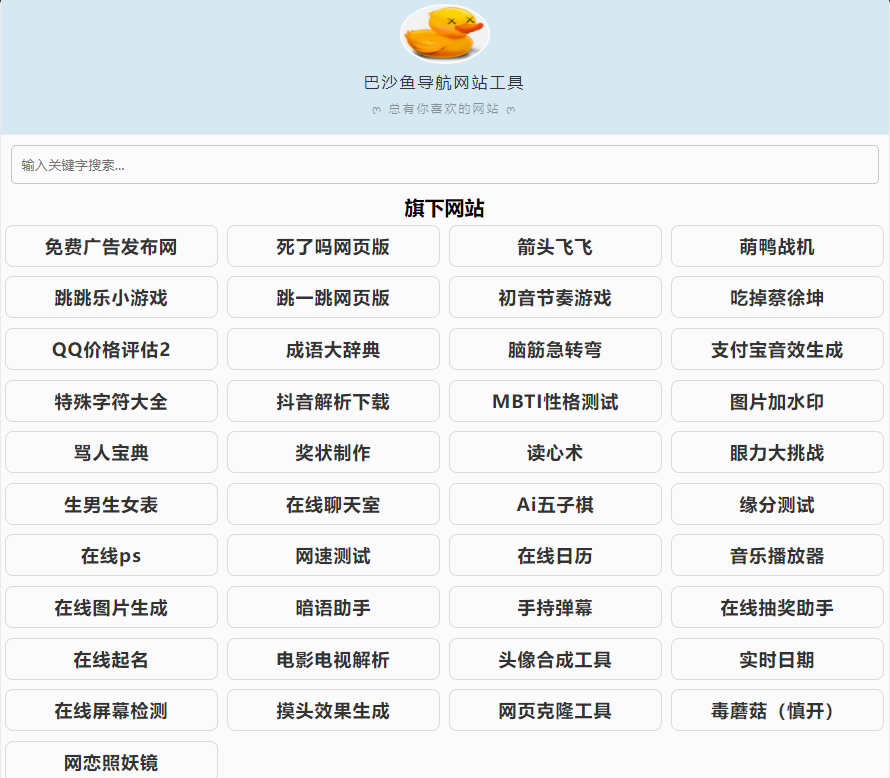Go to 成语大辞典 dictionary

tap(333, 350)
